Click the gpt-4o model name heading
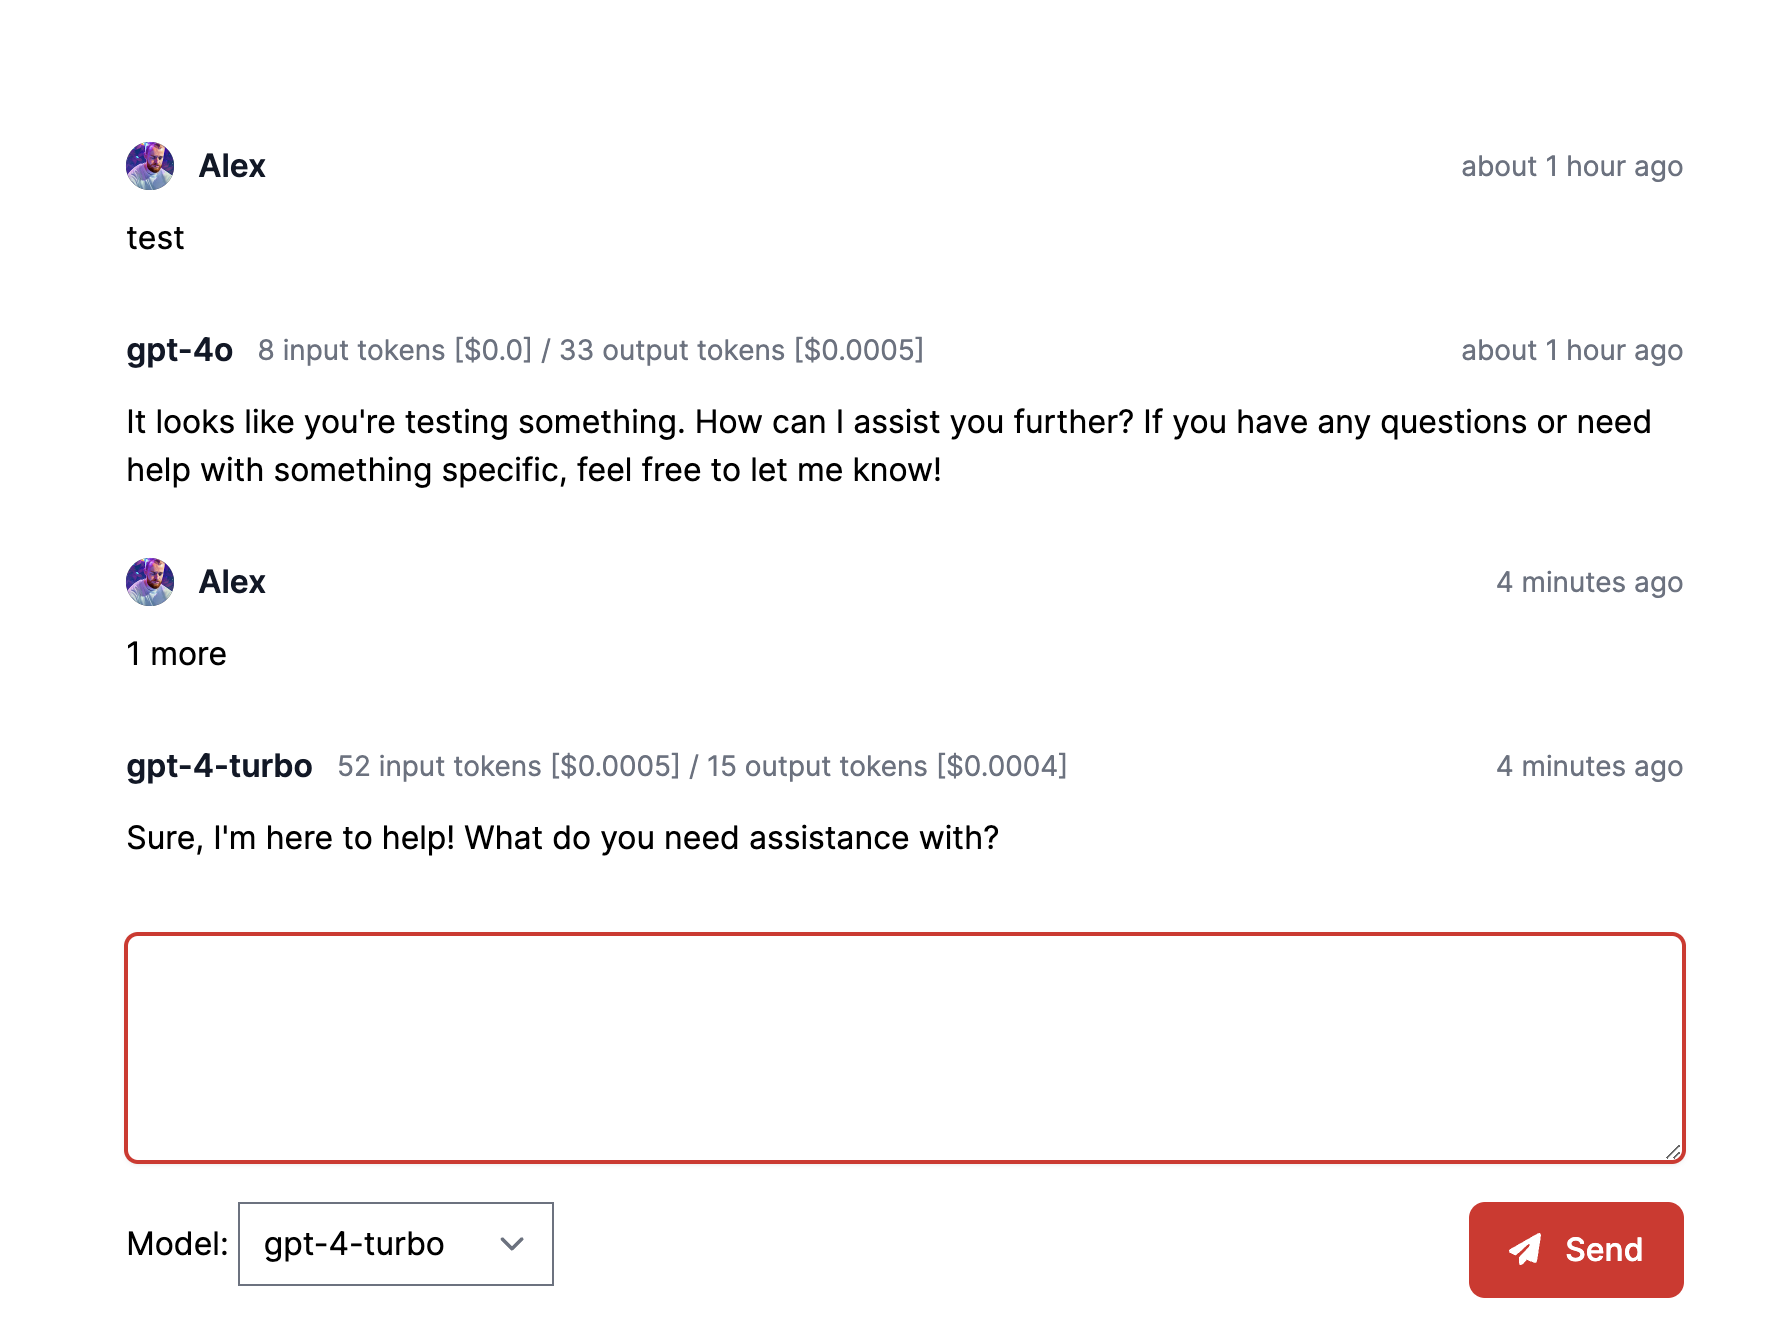The width and height of the screenshot is (1784, 1334). pyautogui.click(x=179, y=350)
